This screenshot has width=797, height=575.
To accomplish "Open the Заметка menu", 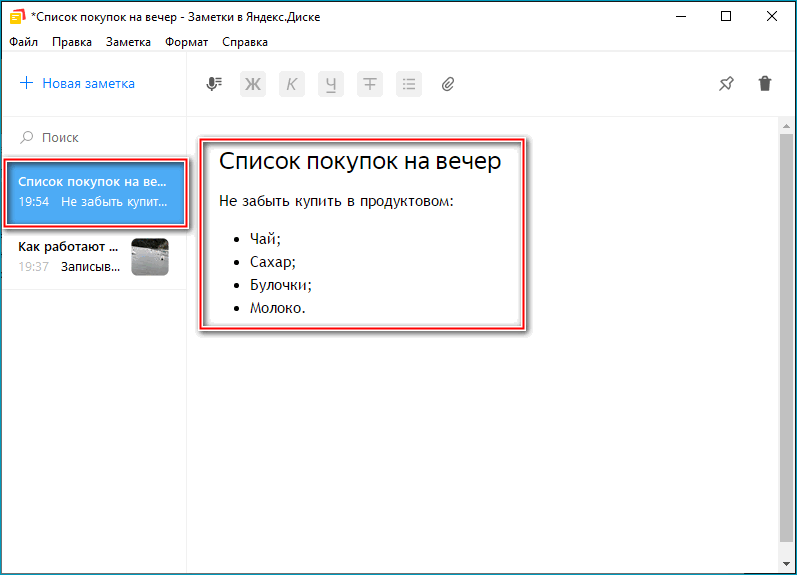I will [128, 42].
